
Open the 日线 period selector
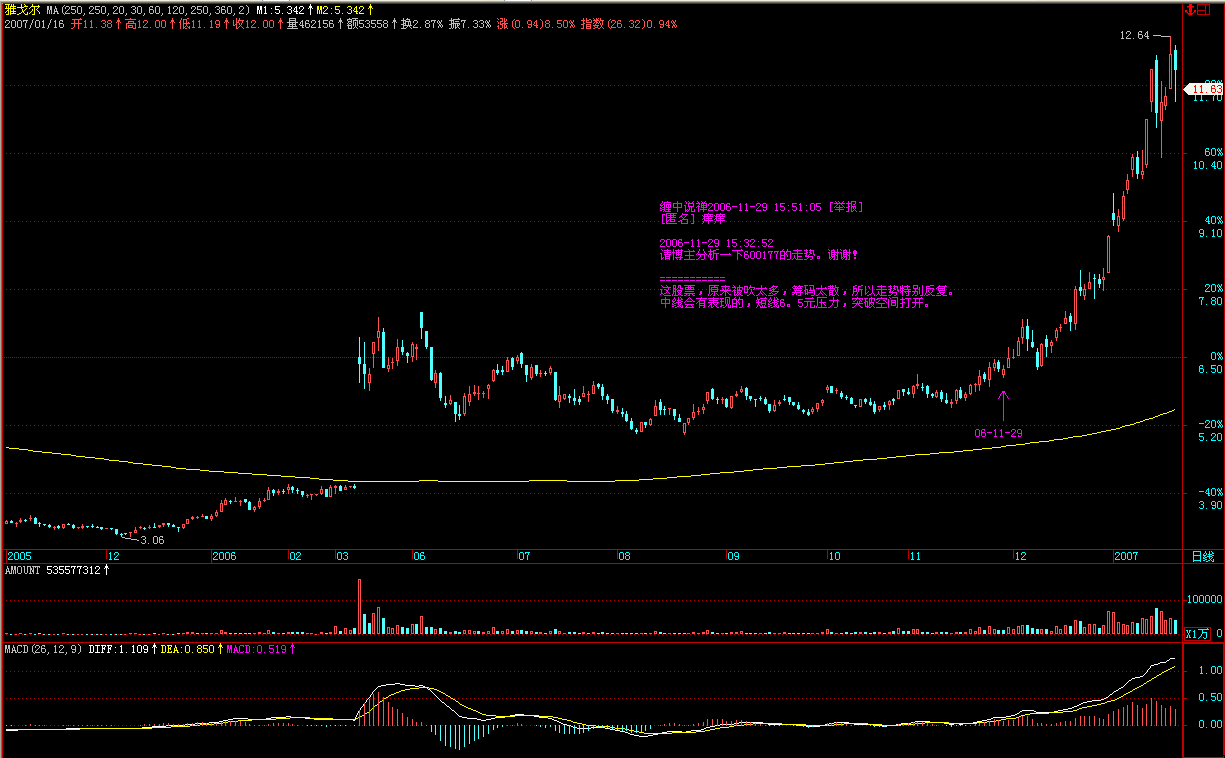pyautogui.click(x=1202, y=556)
